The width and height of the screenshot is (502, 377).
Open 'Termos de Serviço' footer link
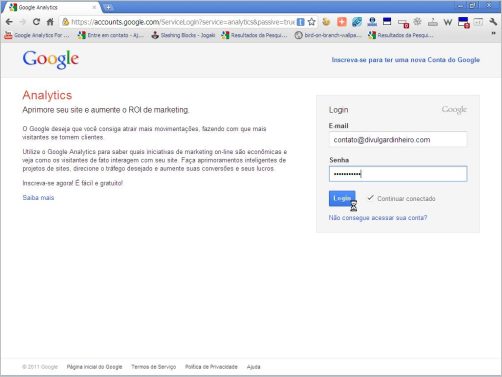point(154,367)
